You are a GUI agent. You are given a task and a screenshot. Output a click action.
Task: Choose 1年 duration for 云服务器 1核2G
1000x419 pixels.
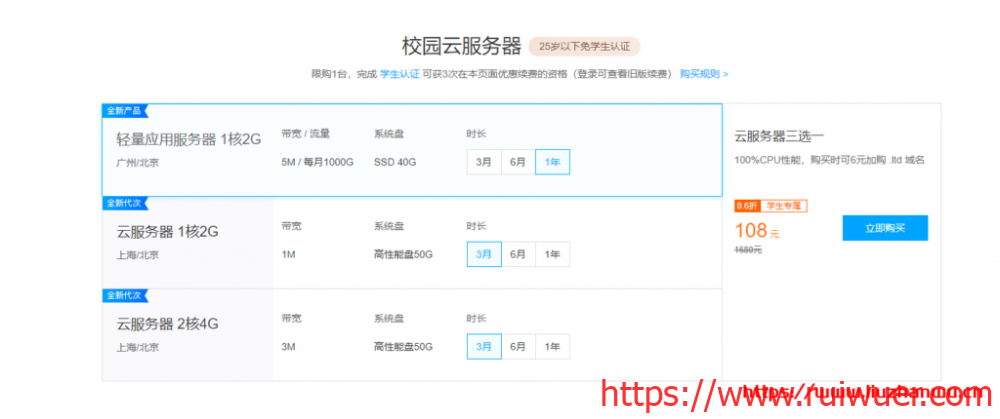[x=552, y=255]
